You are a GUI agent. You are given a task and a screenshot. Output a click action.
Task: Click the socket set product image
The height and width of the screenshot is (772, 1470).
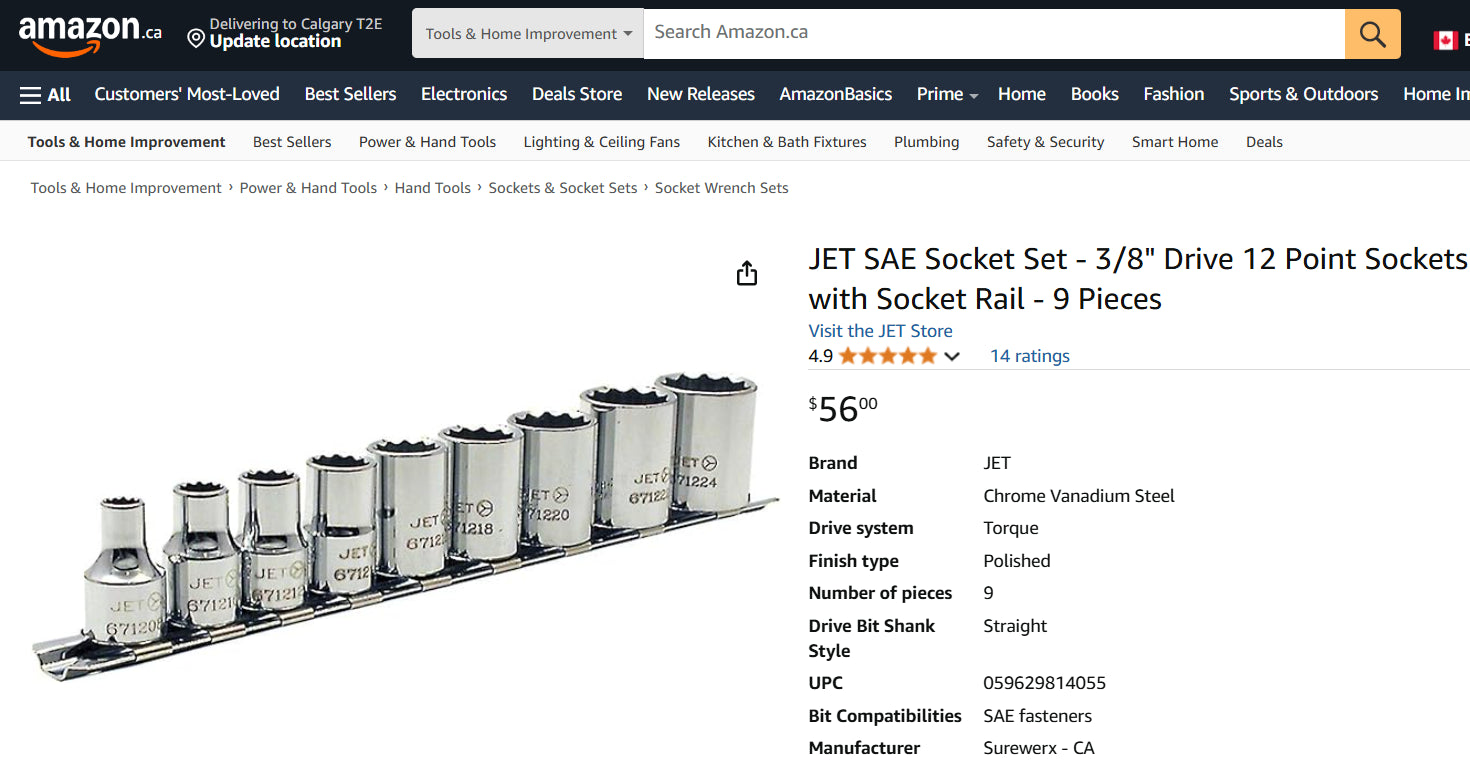pyautogui.click(x=404, y=525)
